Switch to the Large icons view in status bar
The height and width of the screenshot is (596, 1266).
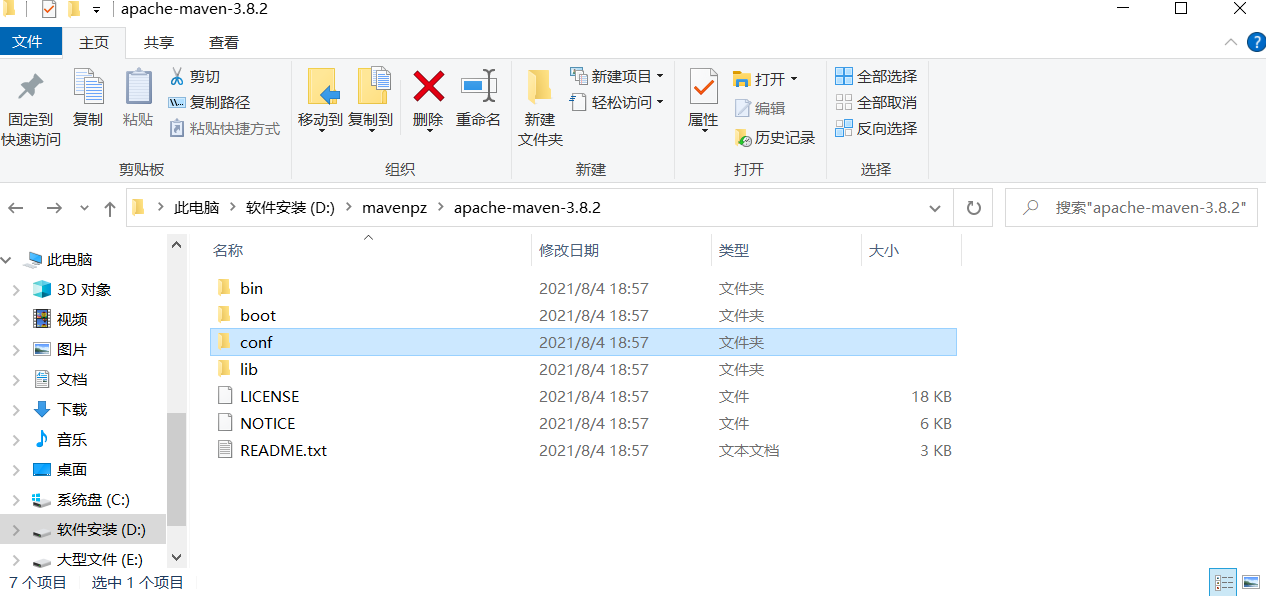[1250, 581]
